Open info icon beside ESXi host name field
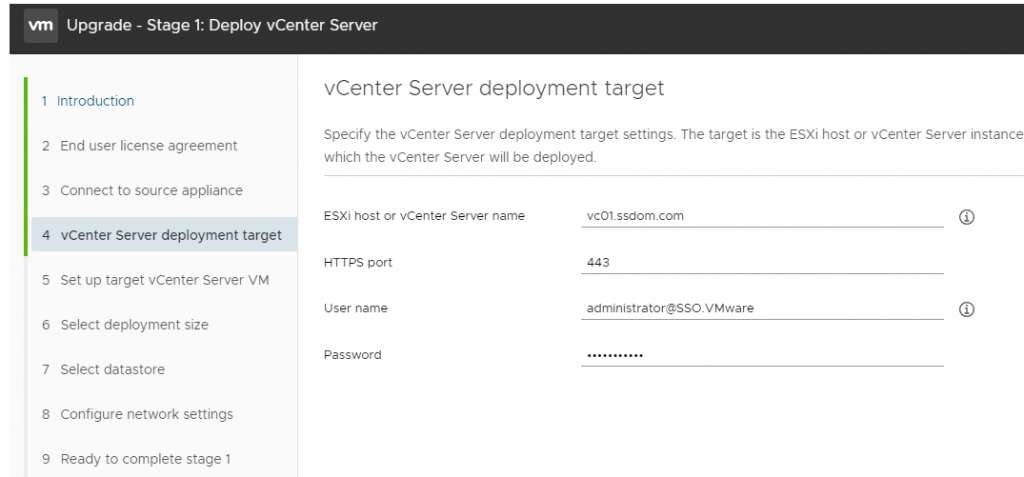 click(x=967, y=217)
